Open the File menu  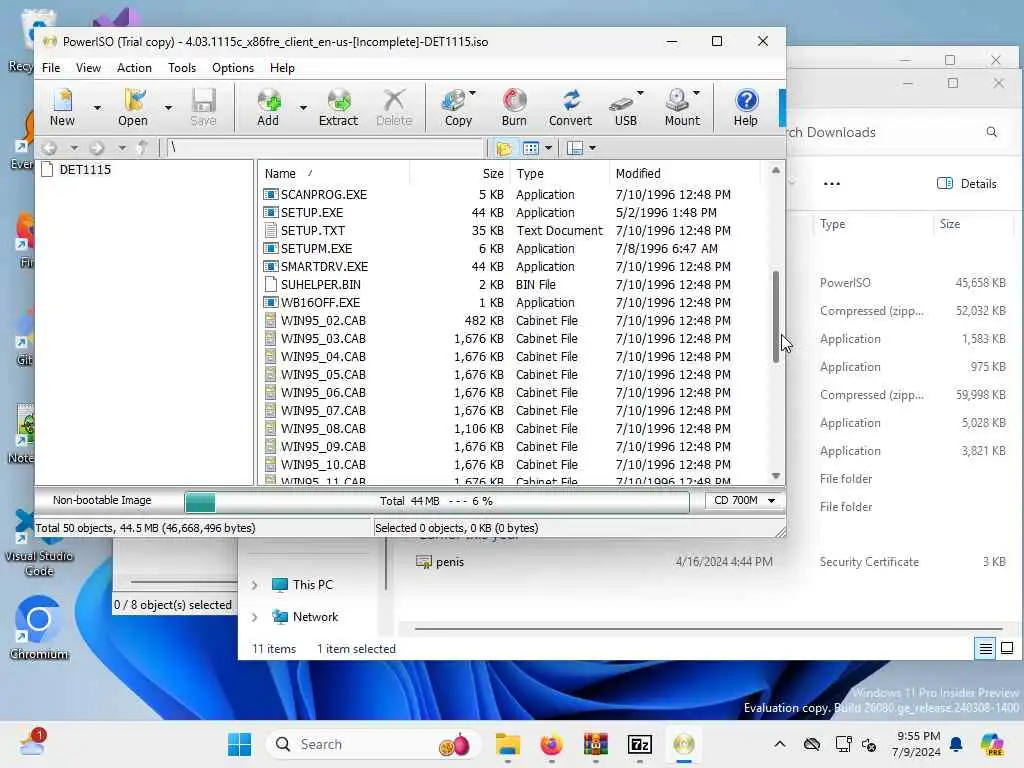(x=51, y=68)
